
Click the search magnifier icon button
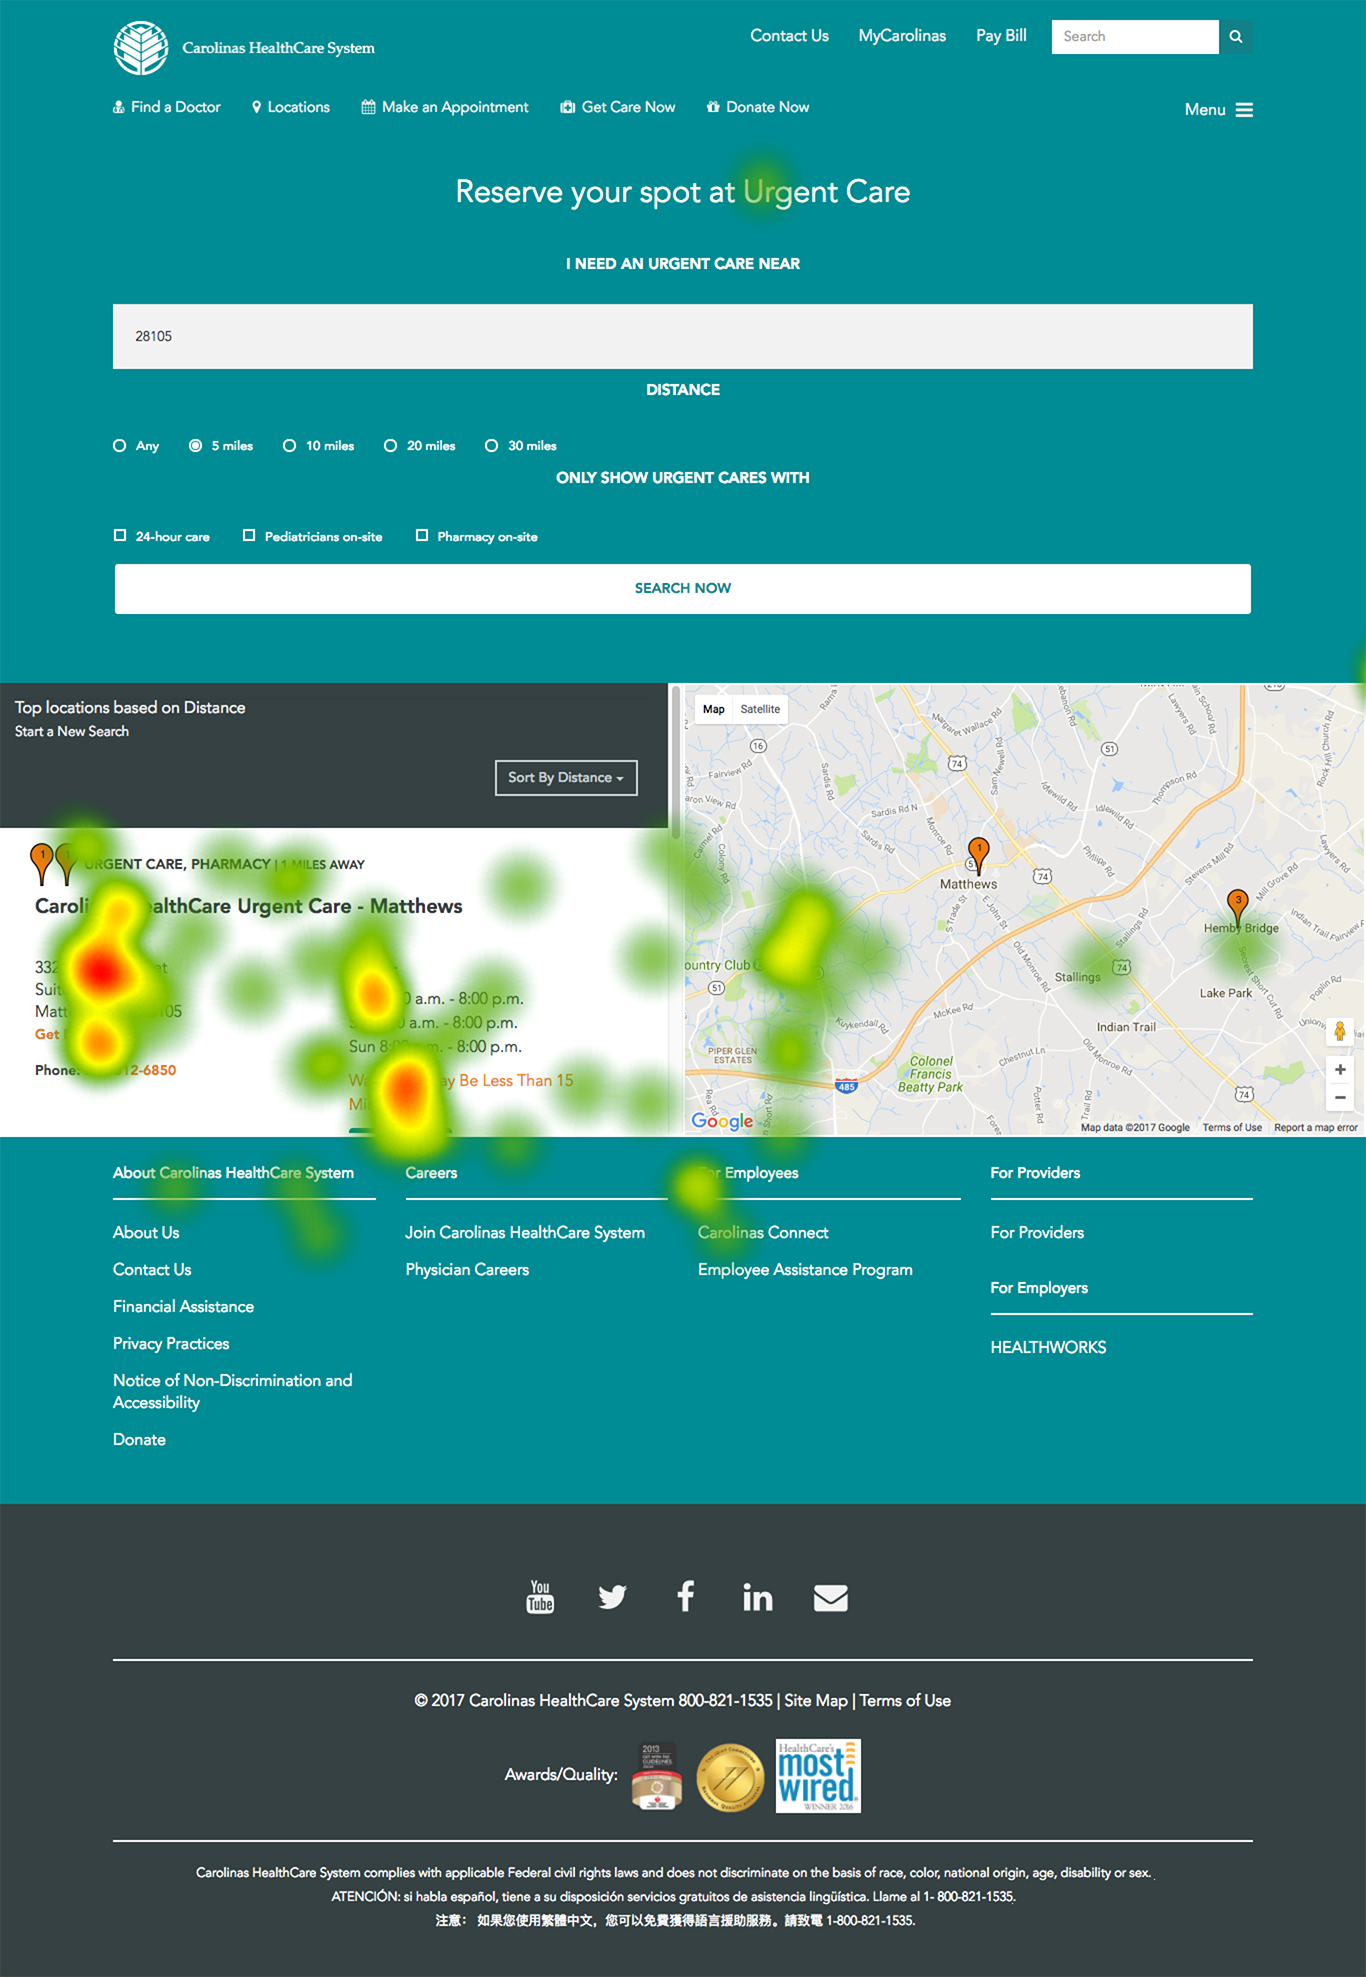(1236, 37)
